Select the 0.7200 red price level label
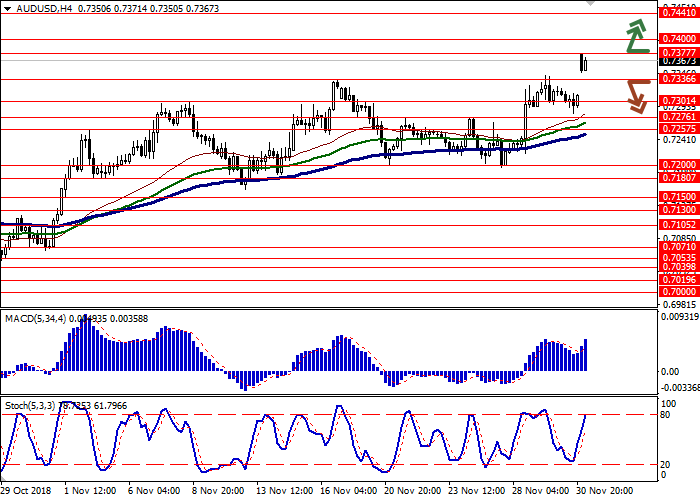Screen dimensions: 700x500 pyautogui.click(x=678, y=165)
